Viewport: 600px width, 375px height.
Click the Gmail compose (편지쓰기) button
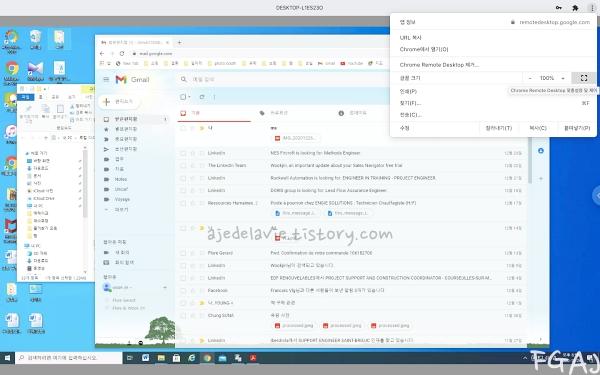click(119, 101)
